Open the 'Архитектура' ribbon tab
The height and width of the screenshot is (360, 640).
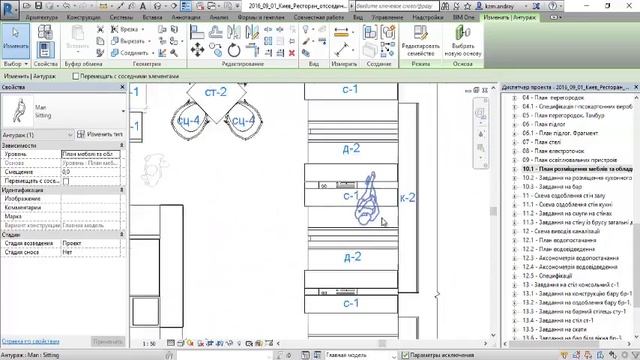(42, 18)
